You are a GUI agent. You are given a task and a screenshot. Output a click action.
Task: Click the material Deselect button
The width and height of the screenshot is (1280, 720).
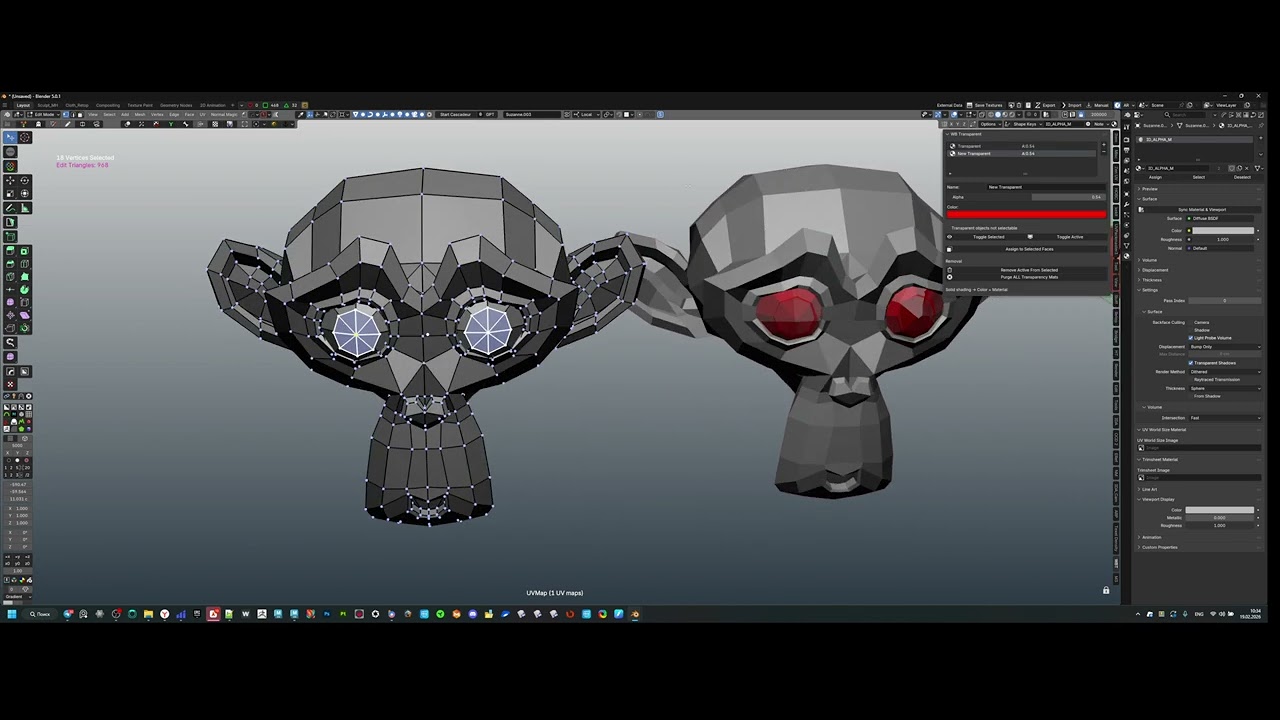1242,177
